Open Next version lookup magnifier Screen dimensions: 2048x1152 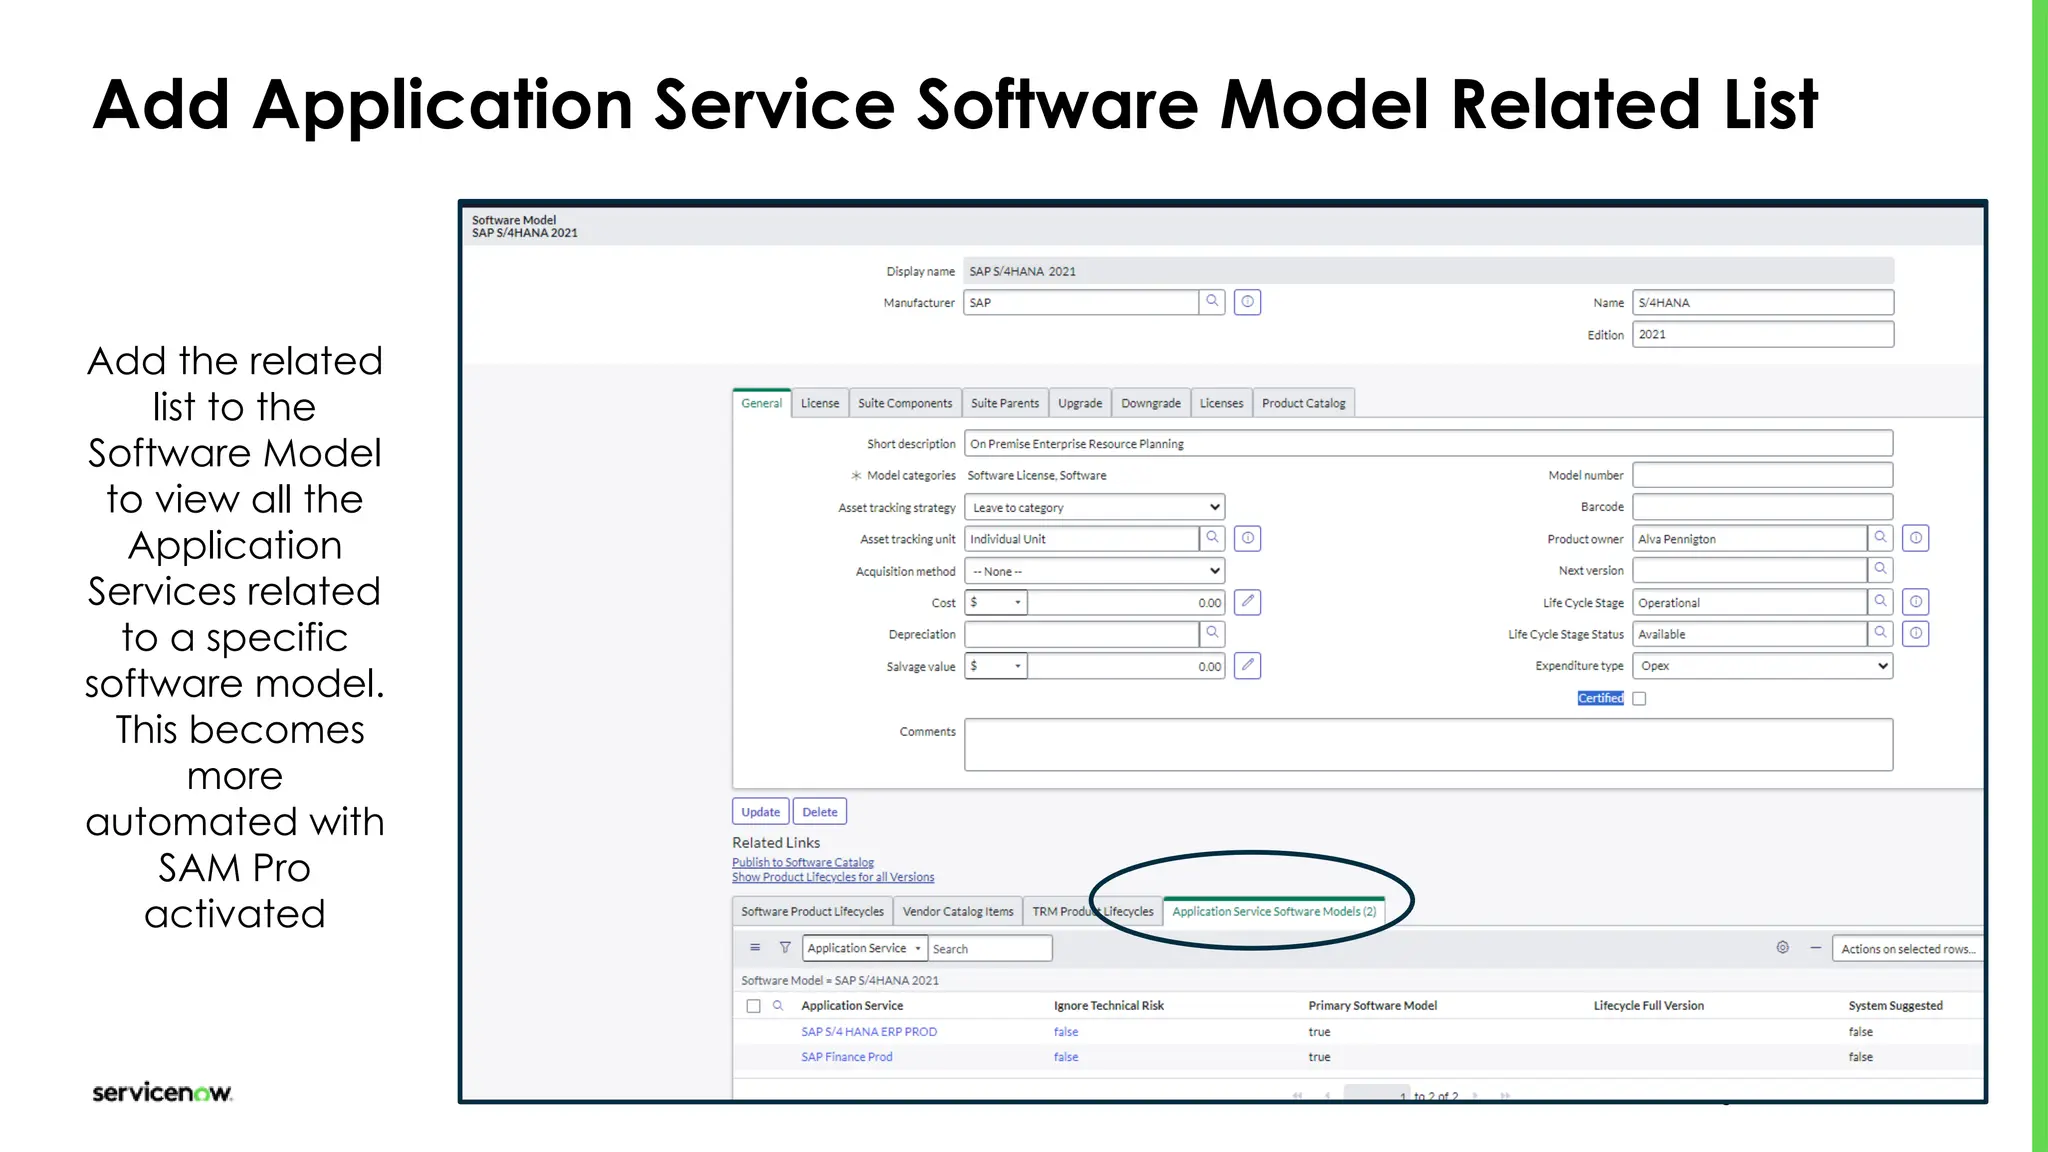click(x=1880, y=570)
